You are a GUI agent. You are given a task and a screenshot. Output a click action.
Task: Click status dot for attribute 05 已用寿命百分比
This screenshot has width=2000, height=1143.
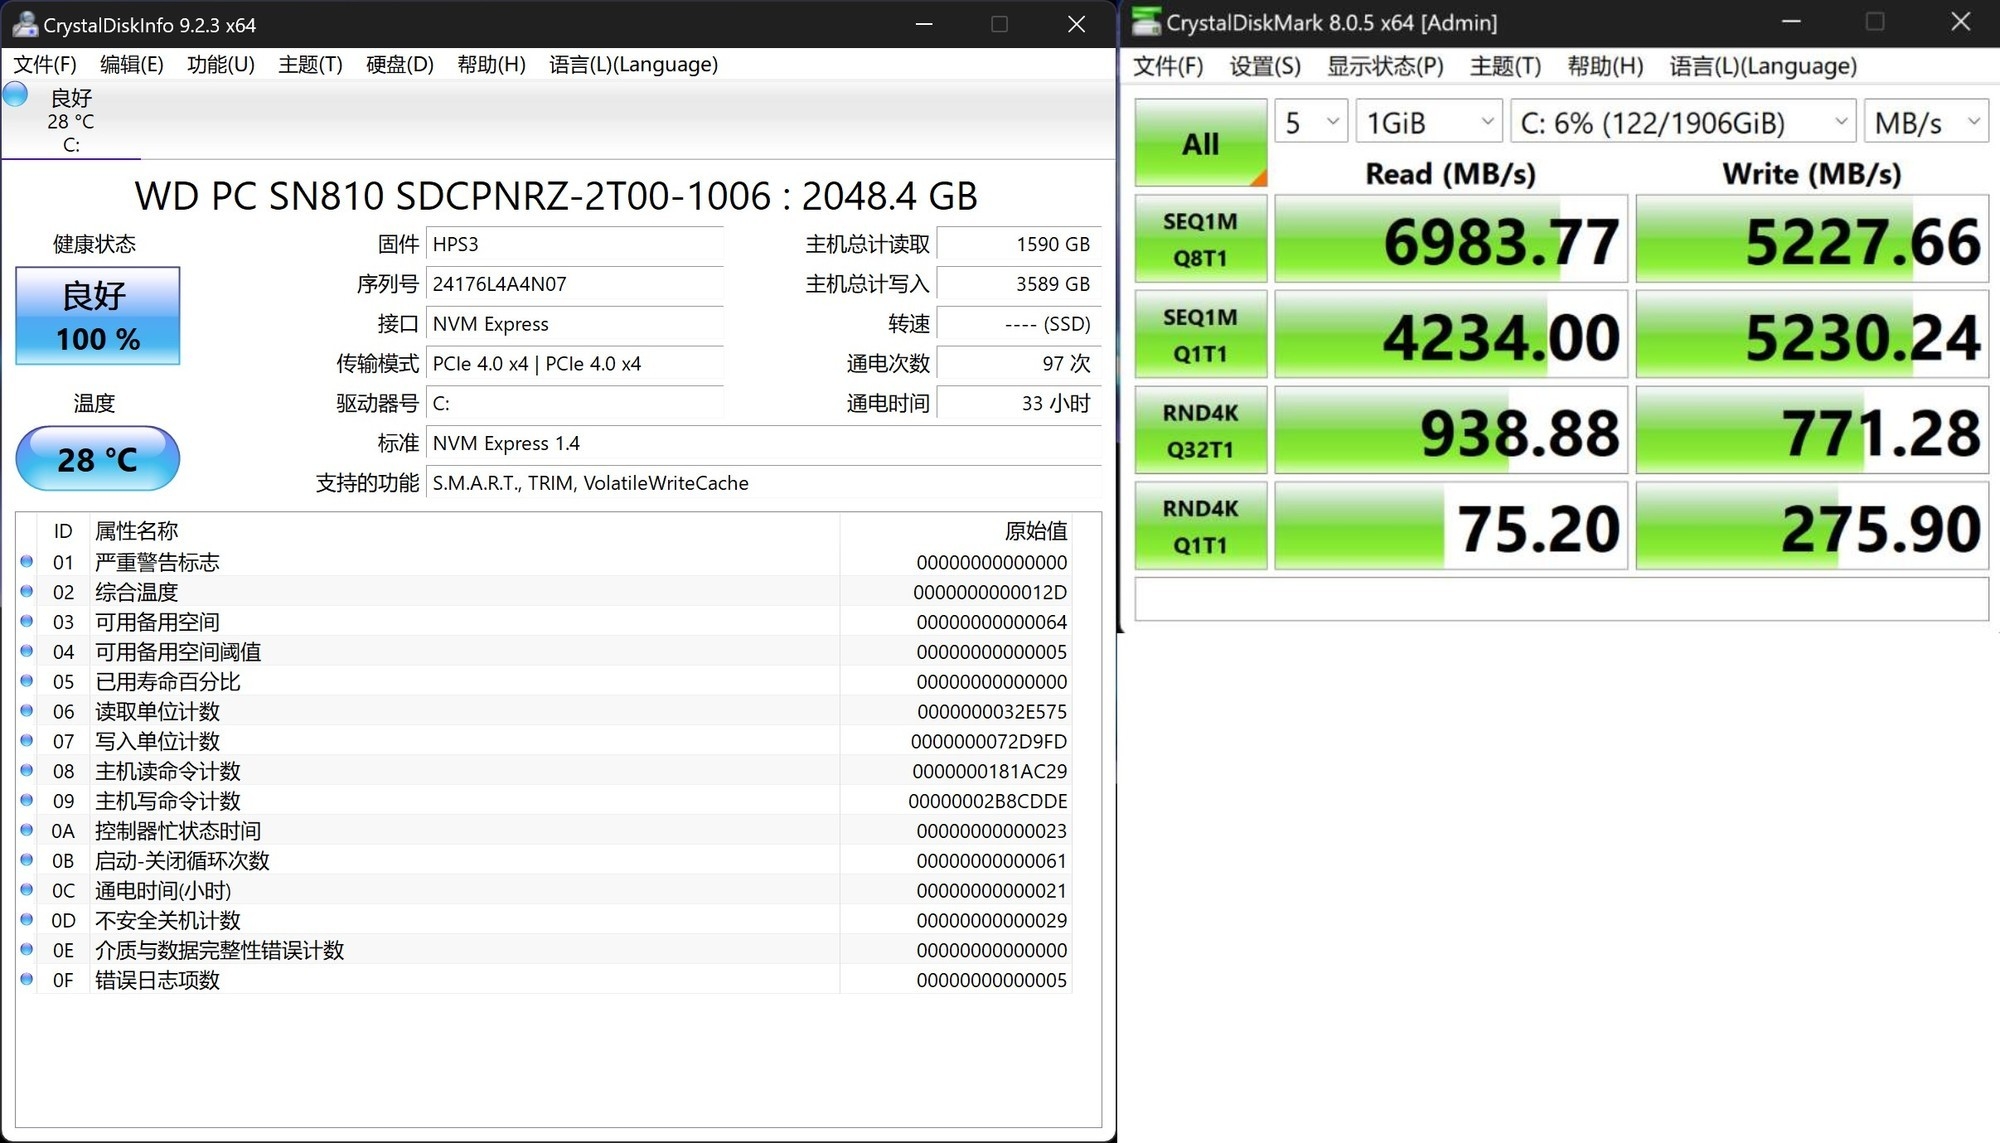tap(27, 682)
